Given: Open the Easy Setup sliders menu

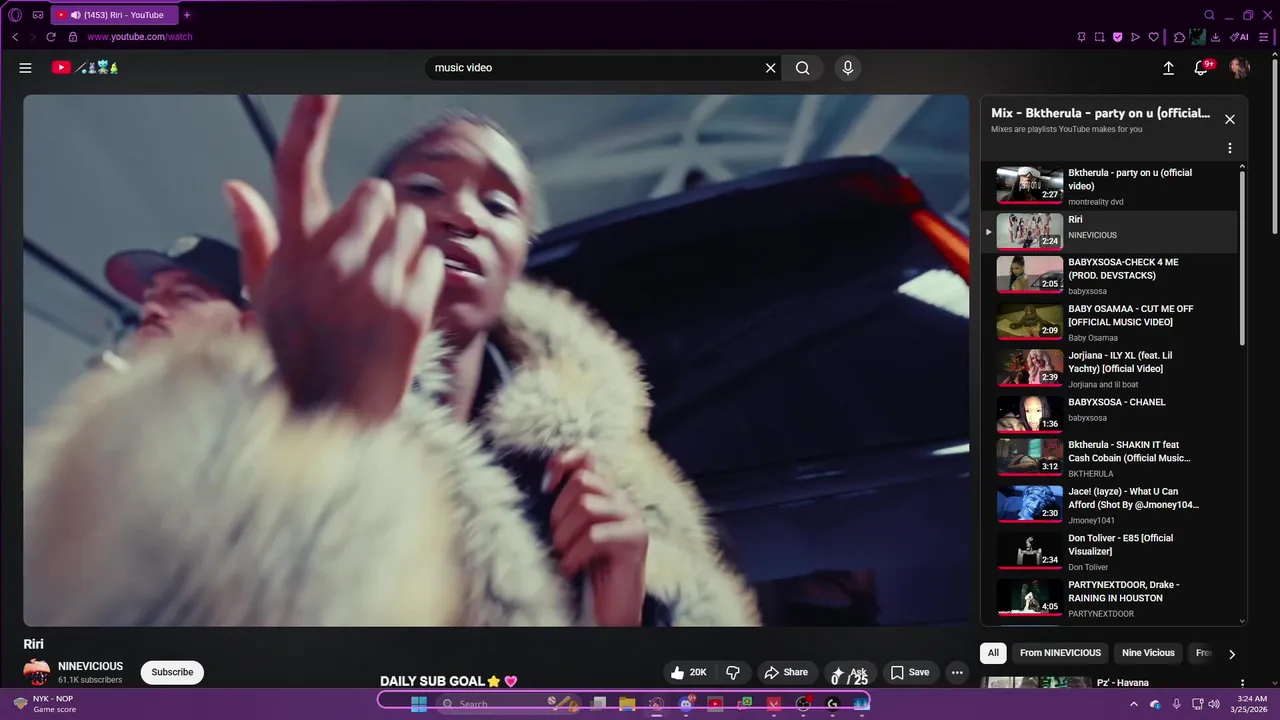Looking at the screenshot, I should (x=1264, y=37).
